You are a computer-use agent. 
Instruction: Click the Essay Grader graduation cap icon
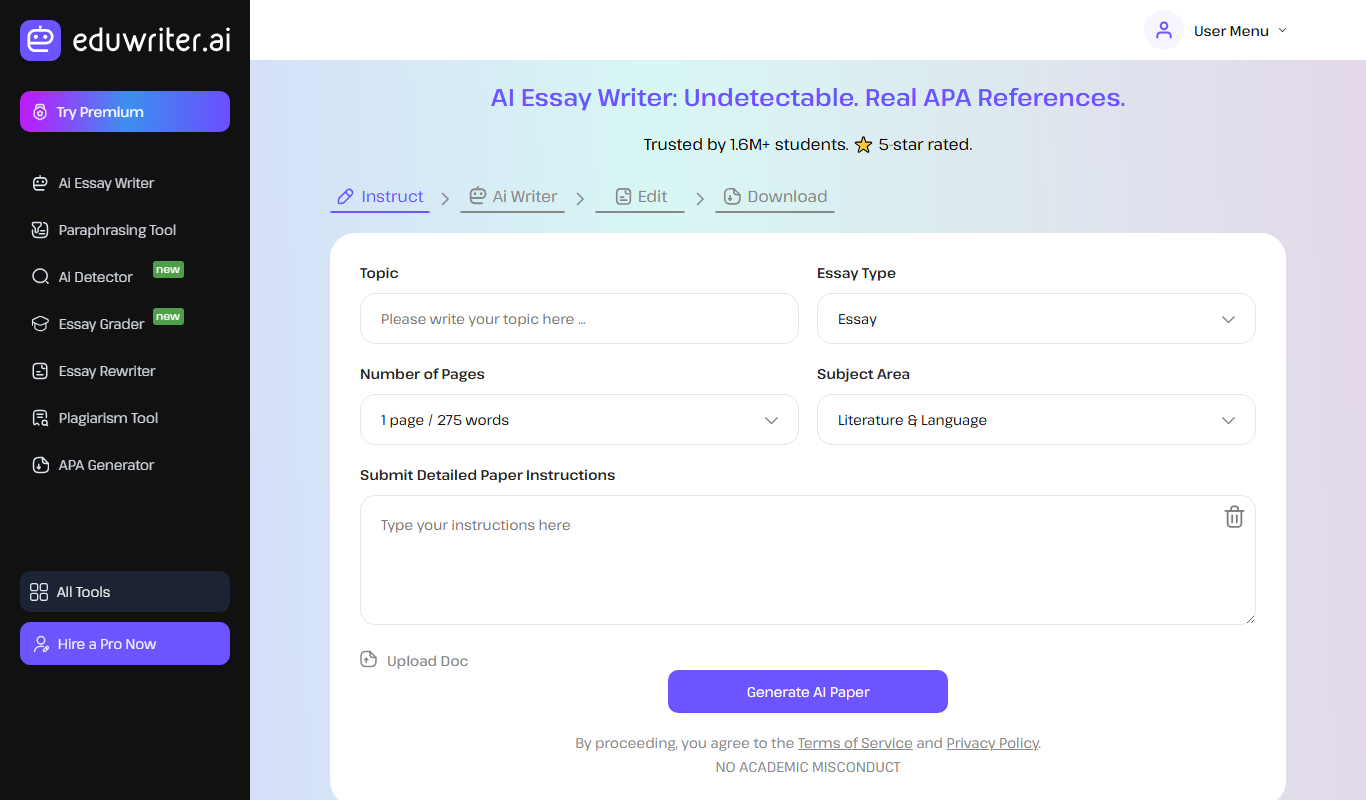coord(40,324)
